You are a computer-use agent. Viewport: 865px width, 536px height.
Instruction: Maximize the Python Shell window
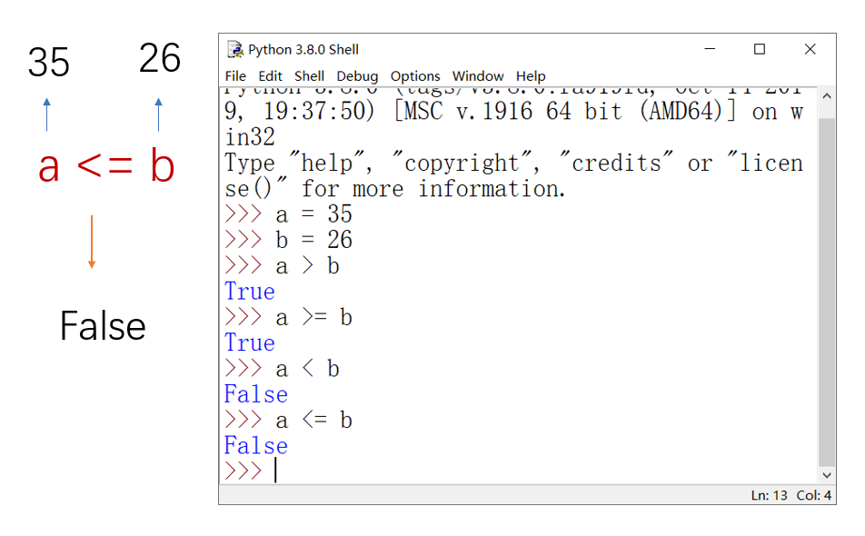click(760, 49)
